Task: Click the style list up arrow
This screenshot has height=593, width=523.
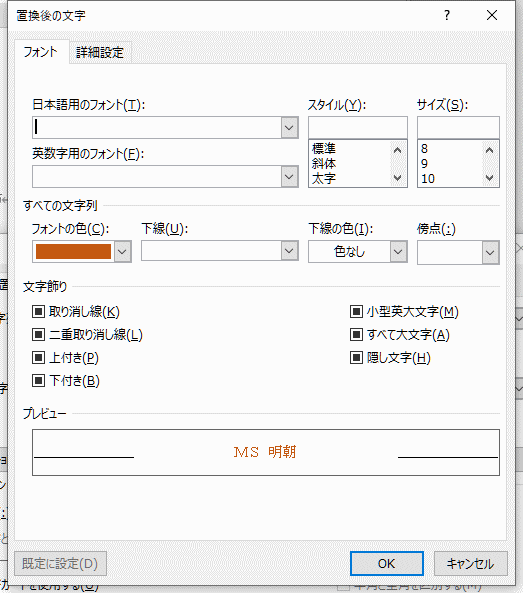Action: tap(397, 151)
